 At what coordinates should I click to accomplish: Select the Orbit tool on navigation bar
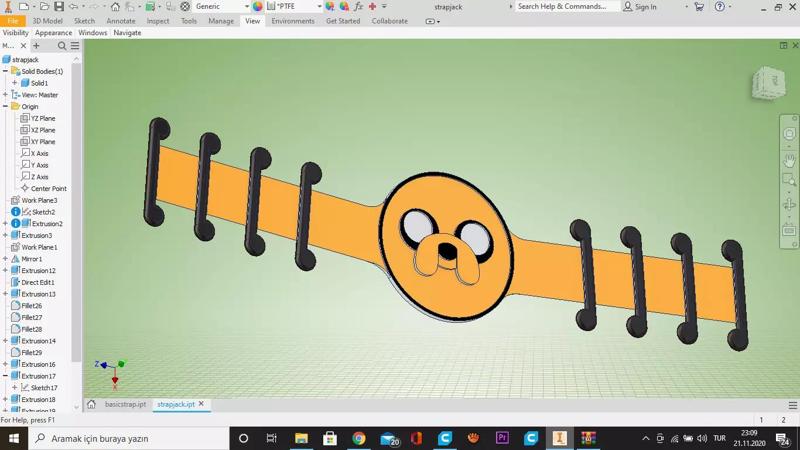[789, 205]
